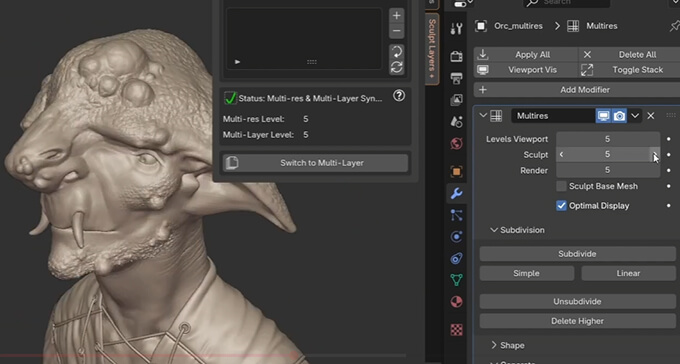Screen dimensions: 680x364
Task: Click the Subdivide button
Action: pos(577,254)
